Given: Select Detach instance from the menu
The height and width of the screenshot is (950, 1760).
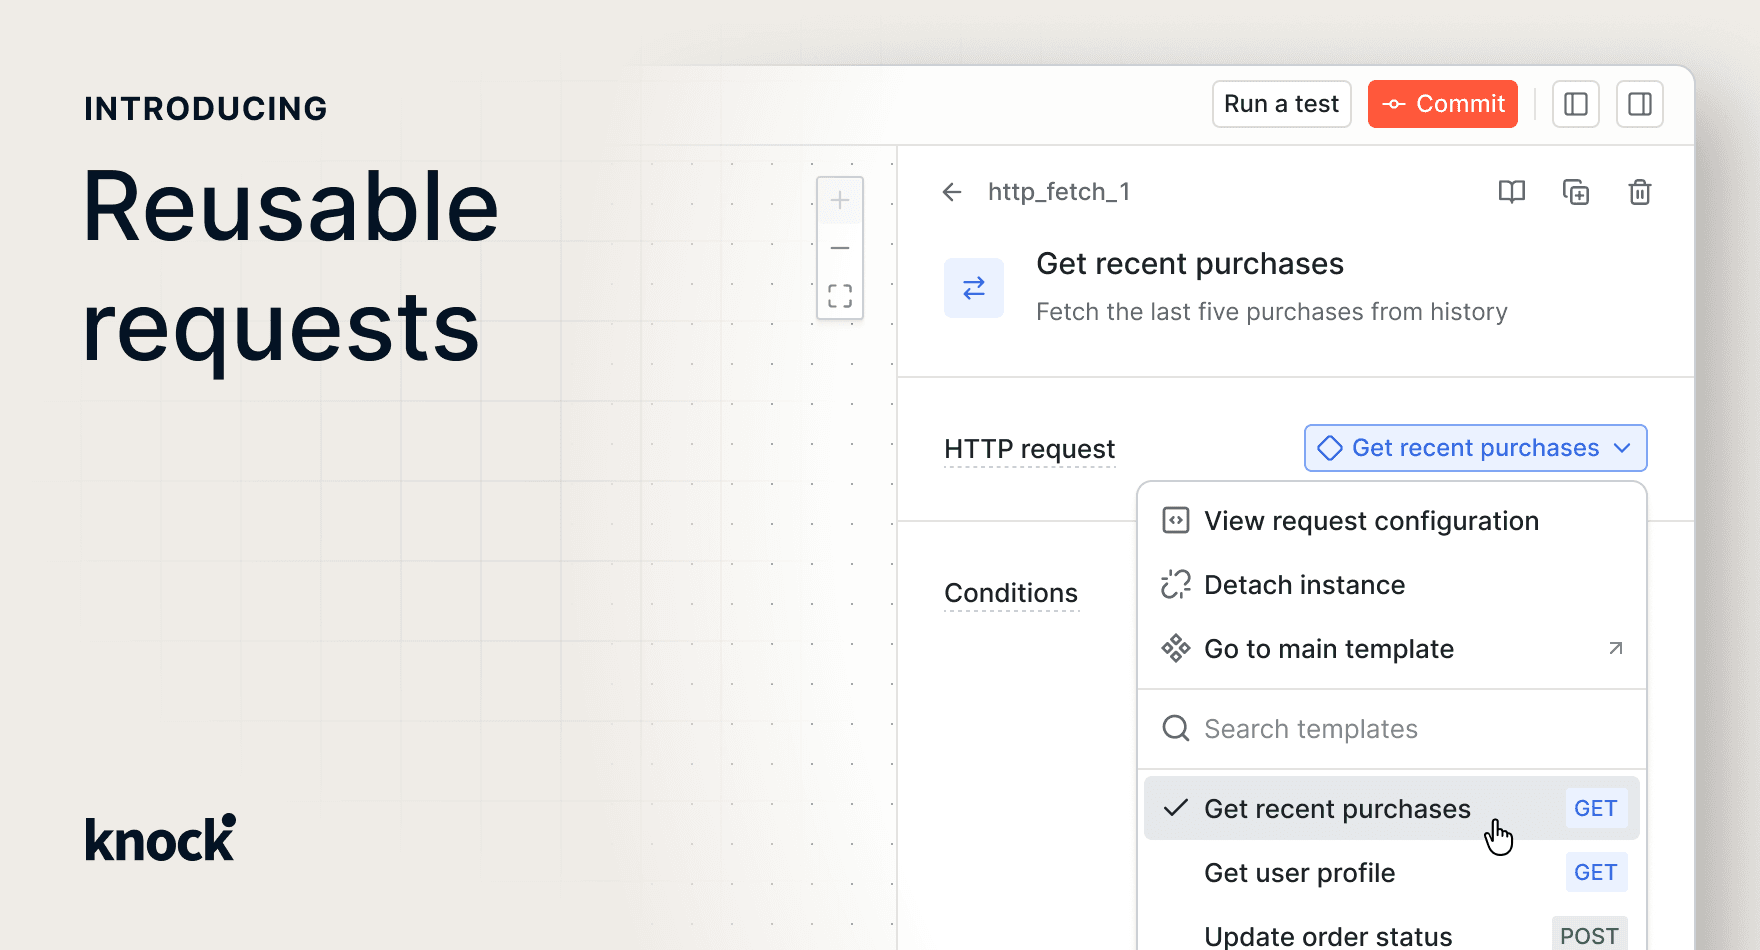Looking at the screenshot, I should click(x=1304, y=585).
